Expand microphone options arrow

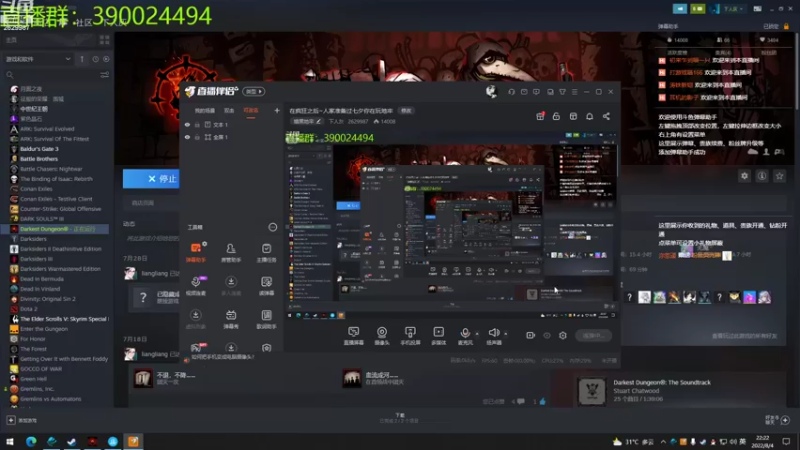point(477,334)
